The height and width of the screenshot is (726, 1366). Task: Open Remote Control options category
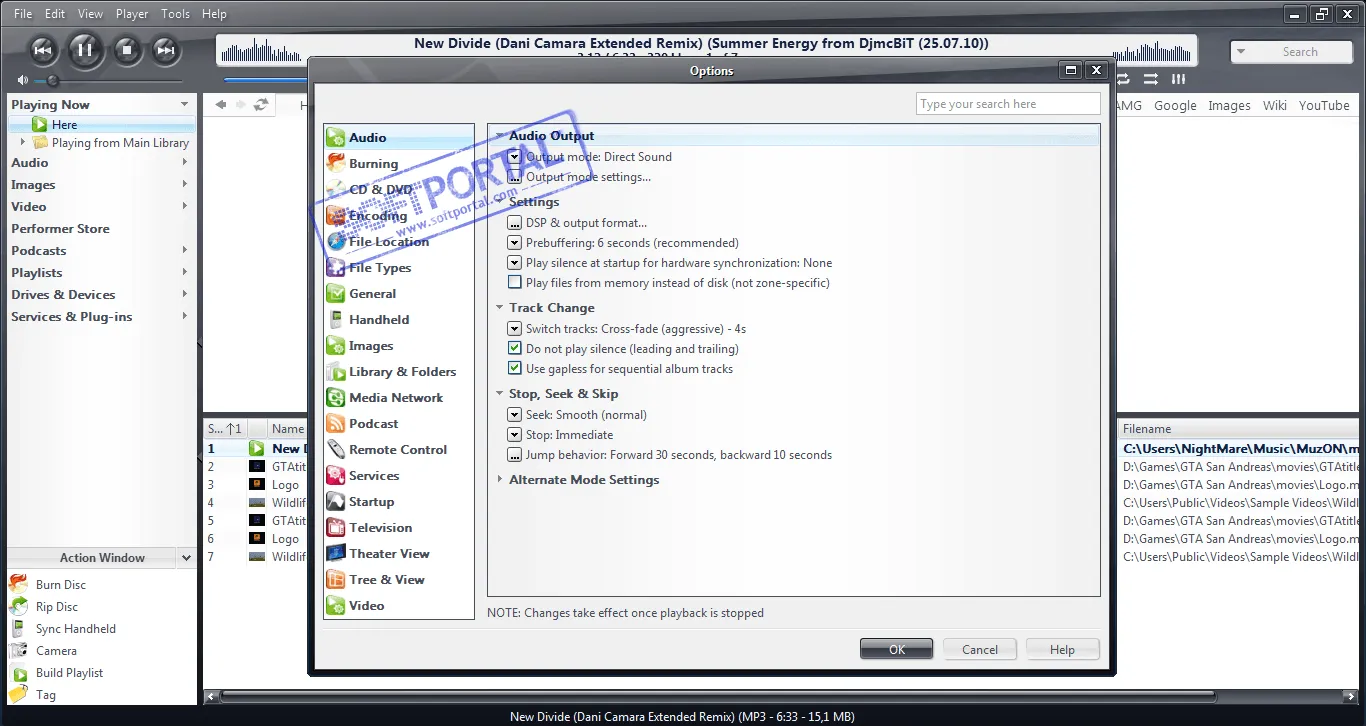(x=398, y=450)
